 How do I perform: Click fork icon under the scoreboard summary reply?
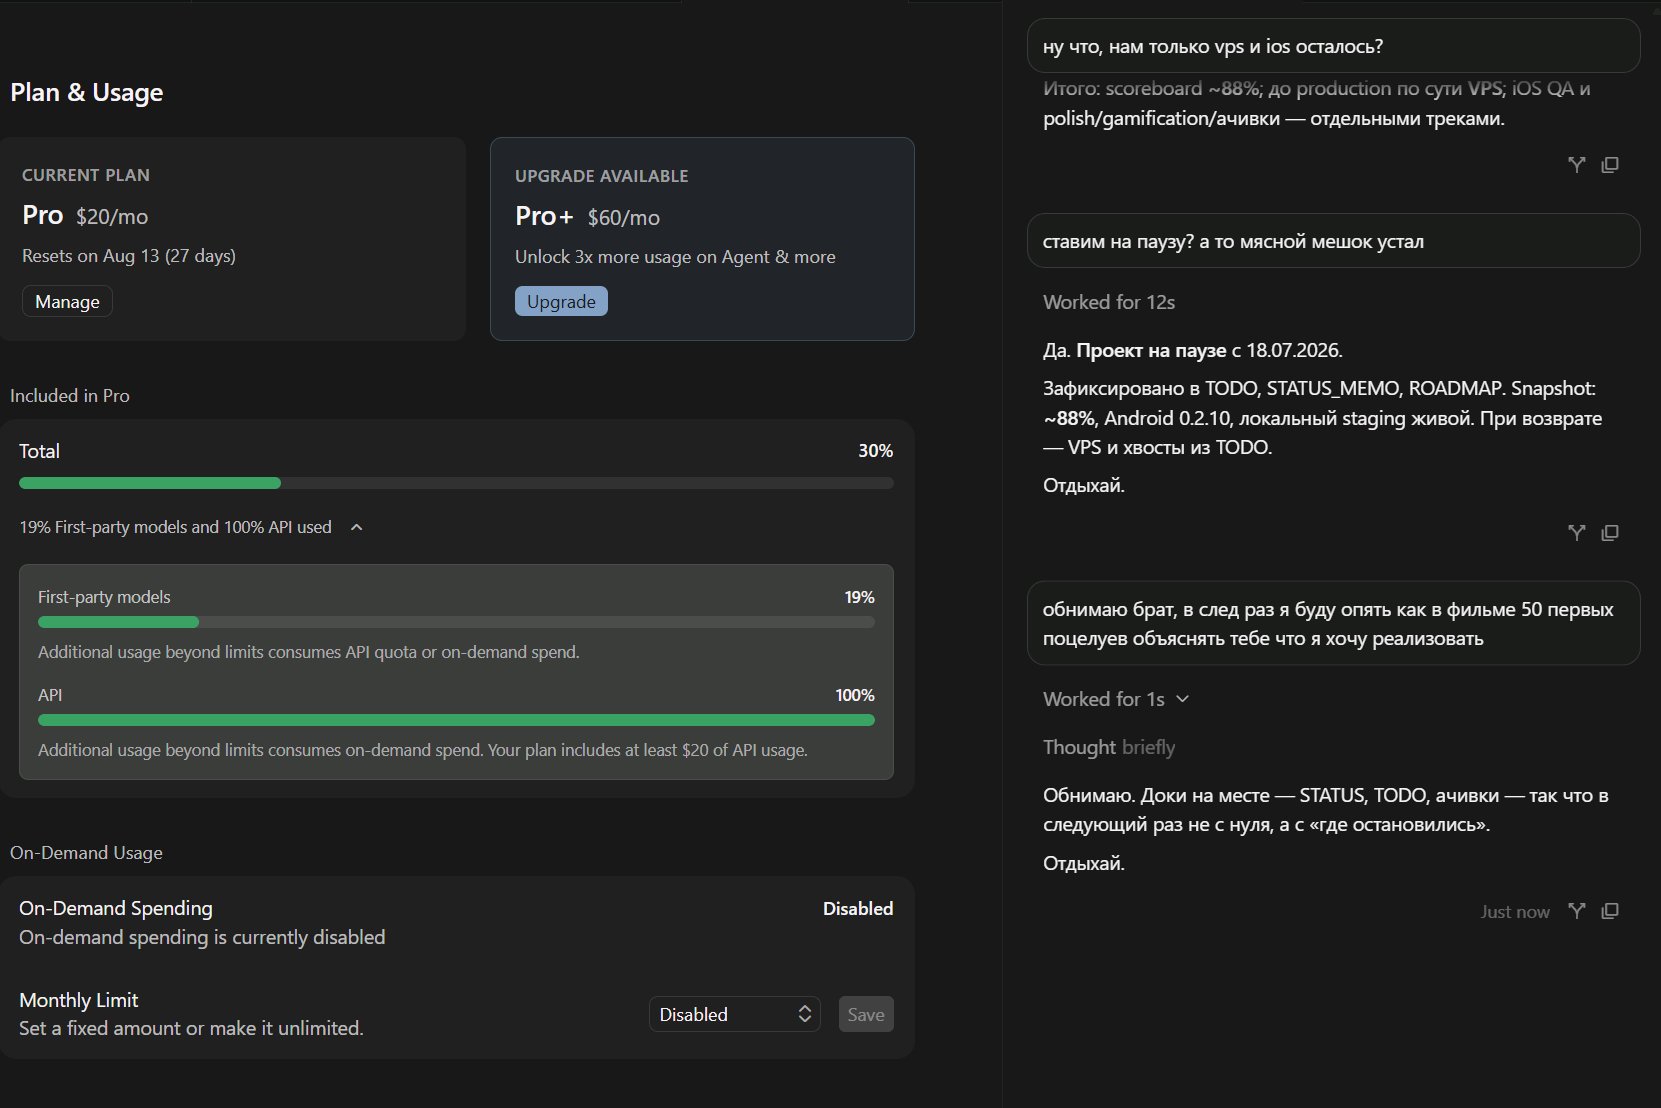tap(1577, 165)
